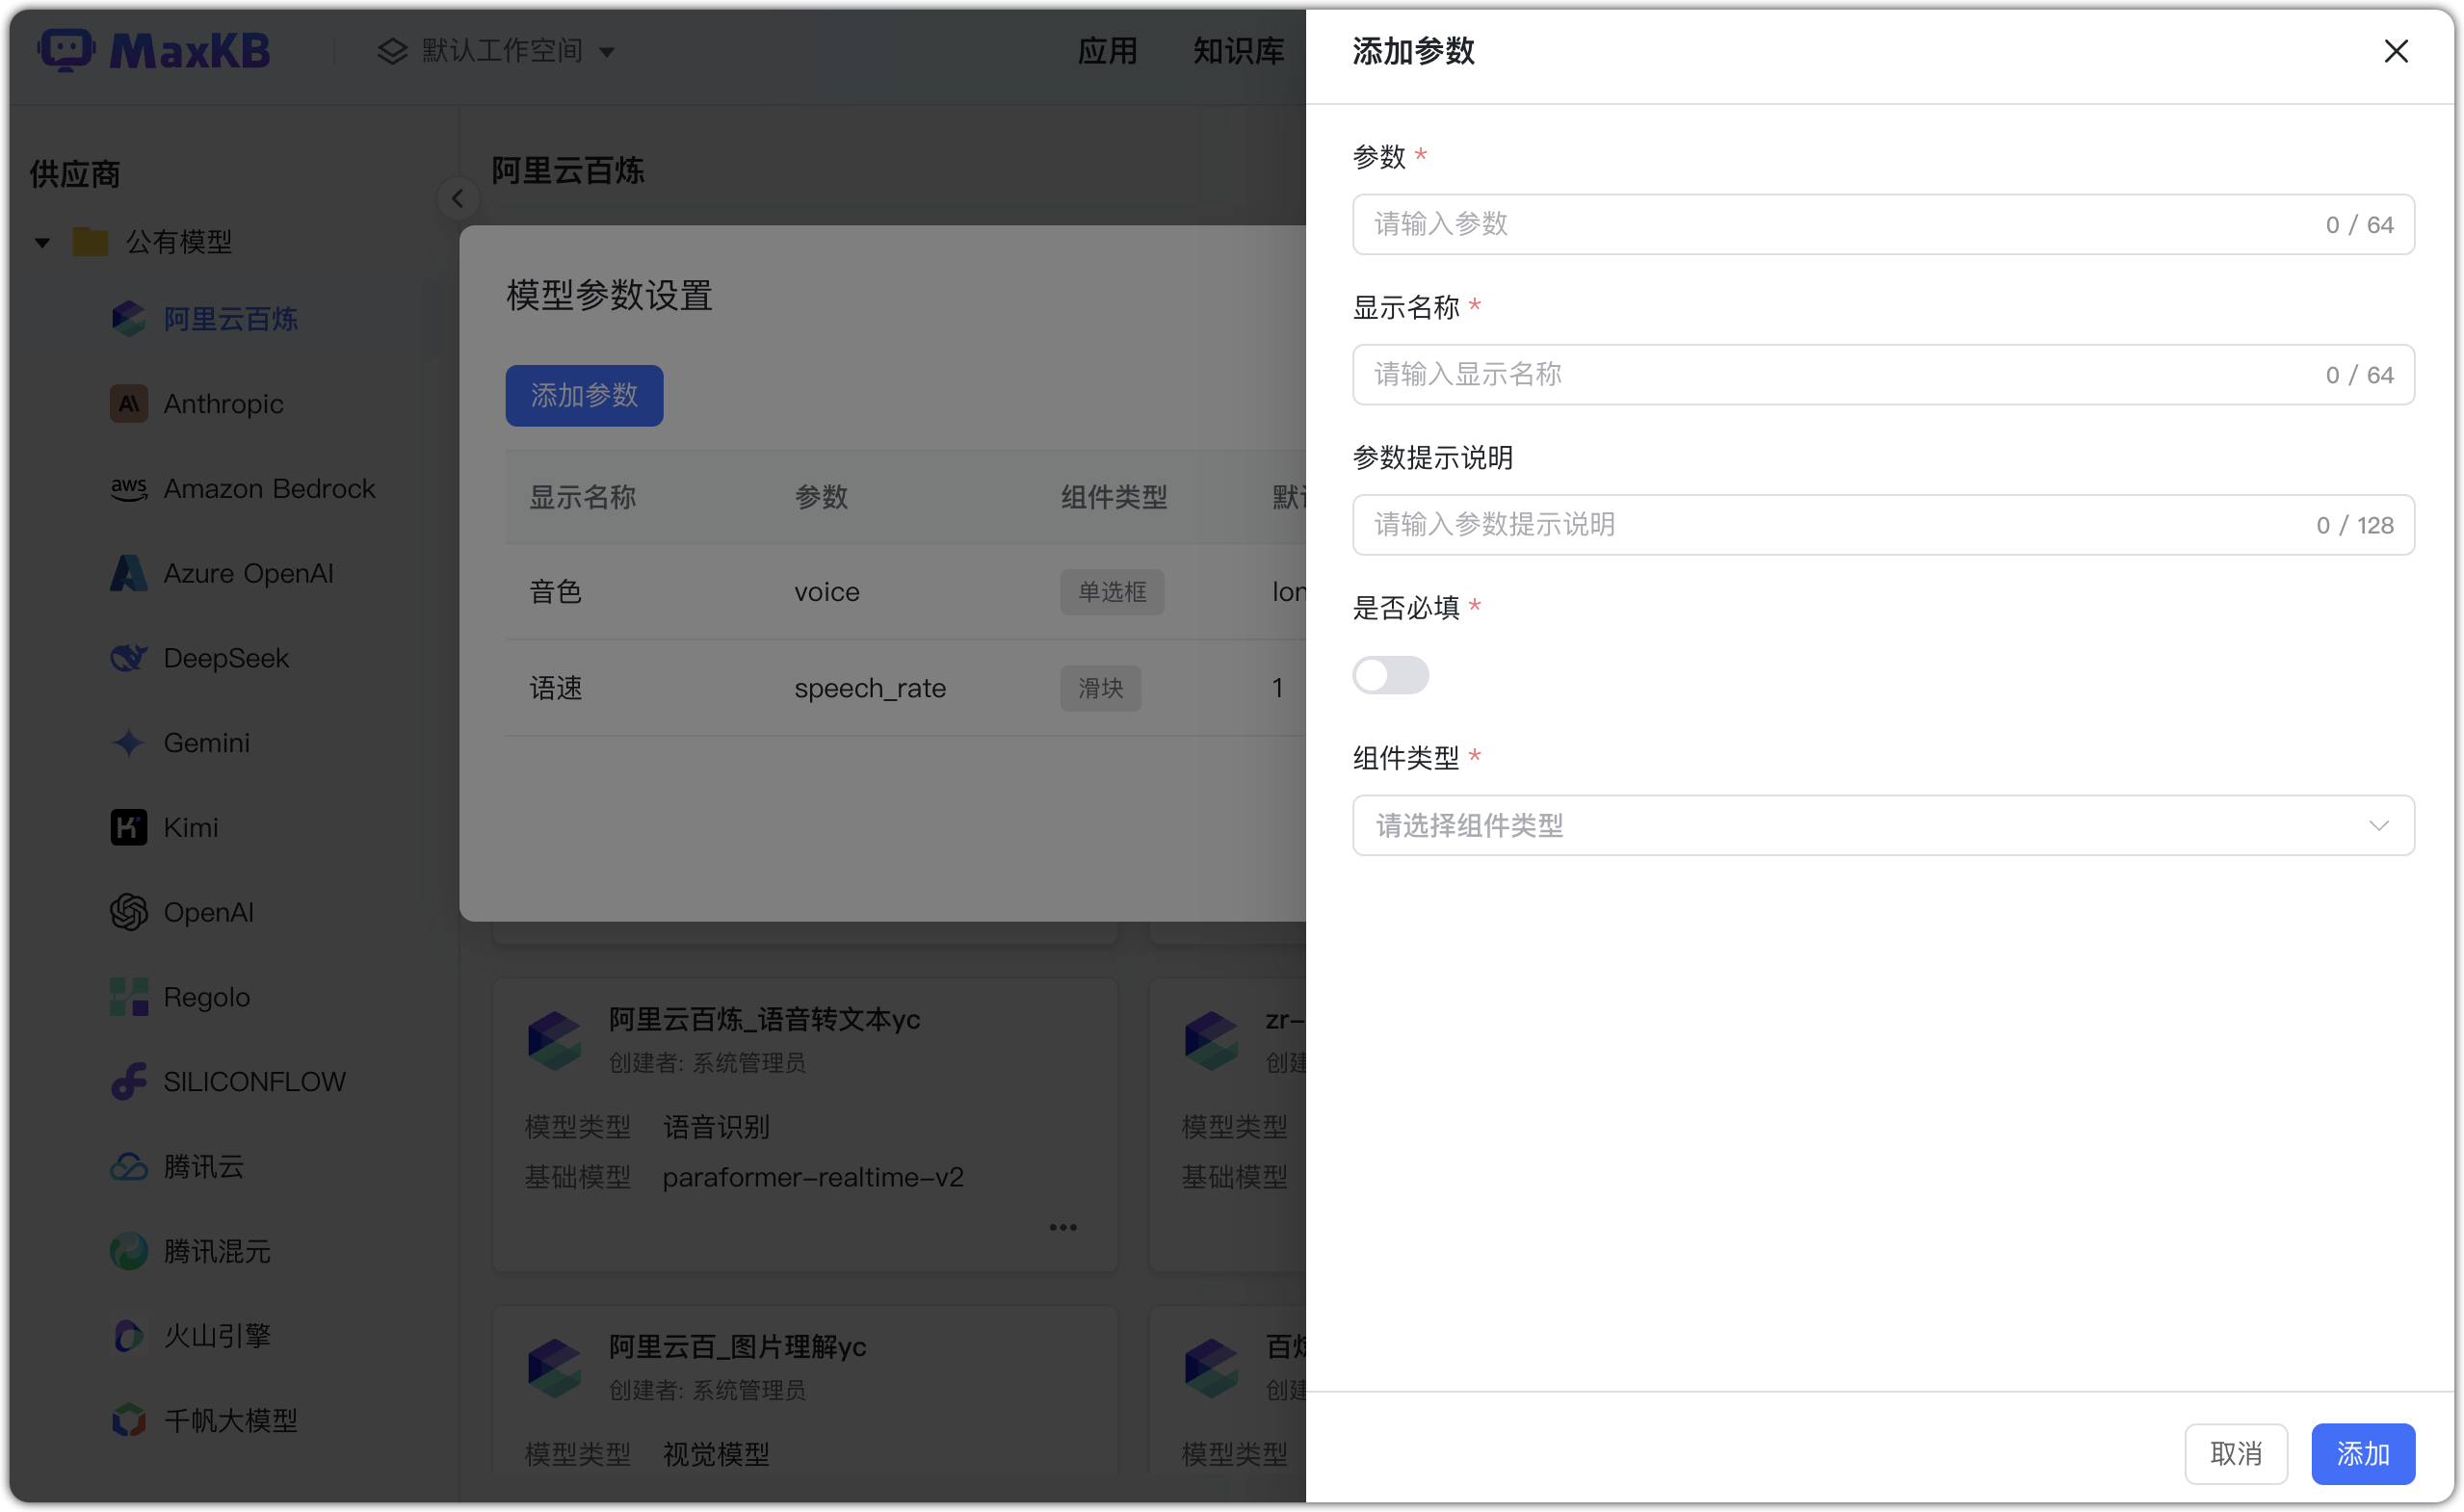Click the blue 添加参数 button in the dialog
This screenshot has width=2464, height=1512.
pyautogui.click(x=584, y=396)
